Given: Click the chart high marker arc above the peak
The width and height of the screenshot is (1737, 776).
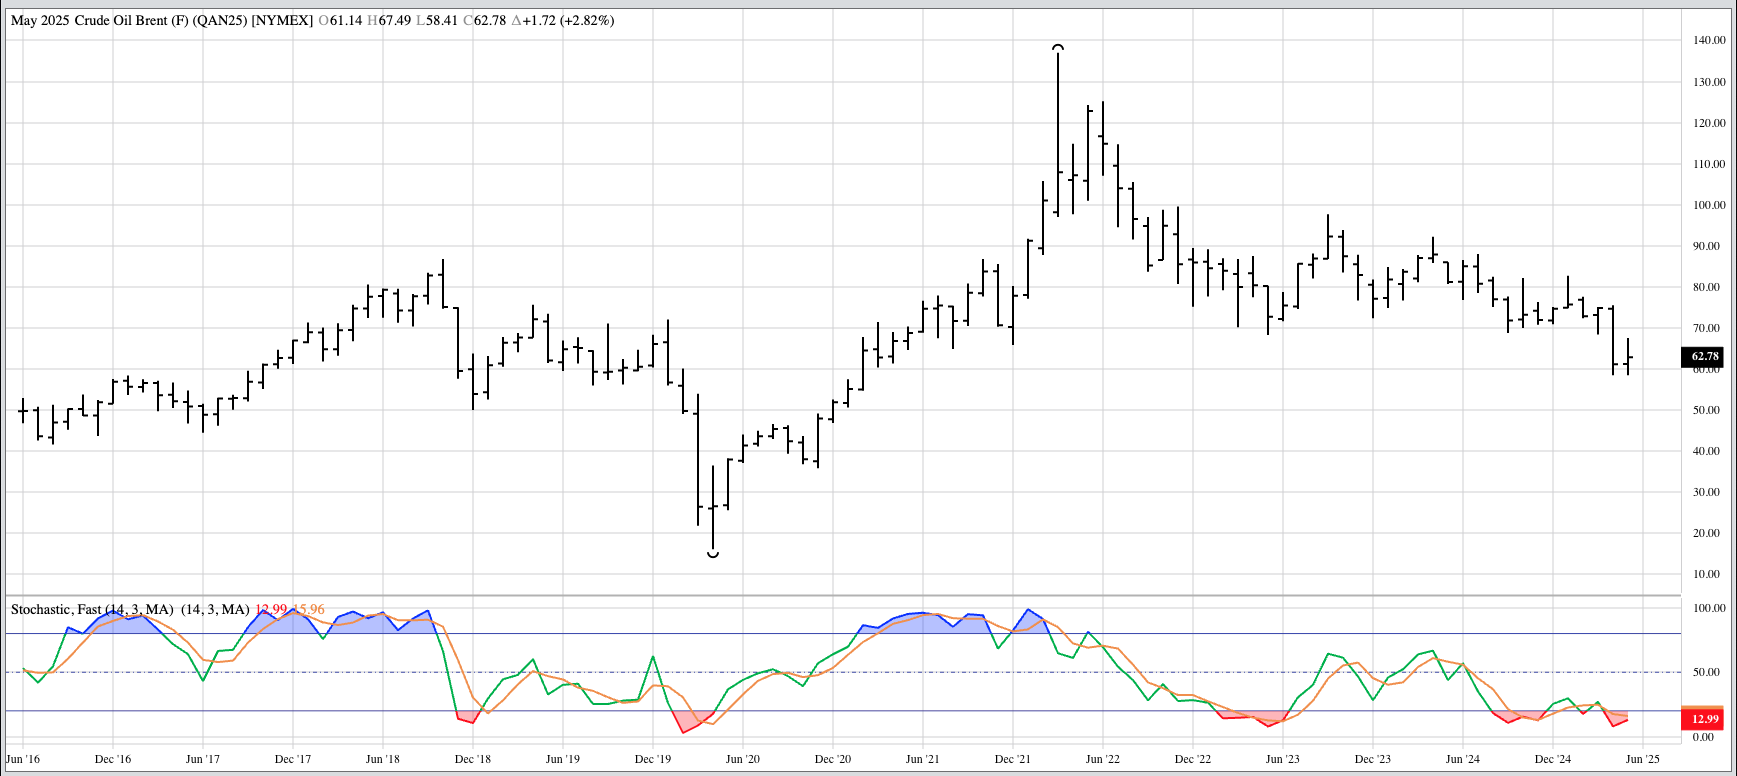Looking at the screenshot, I should pos(1057,47).
